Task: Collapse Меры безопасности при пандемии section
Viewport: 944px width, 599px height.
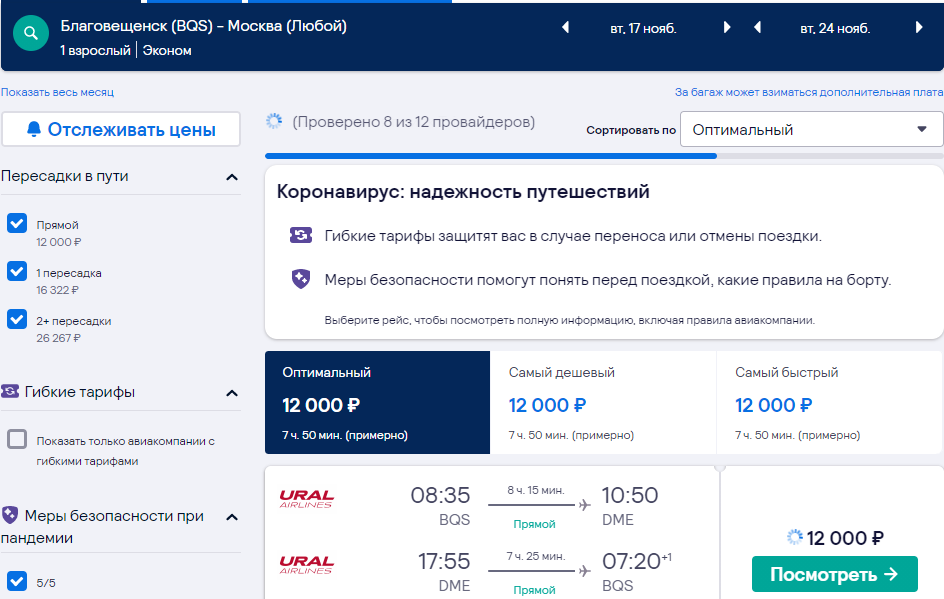Action: (x=232, y=517)
